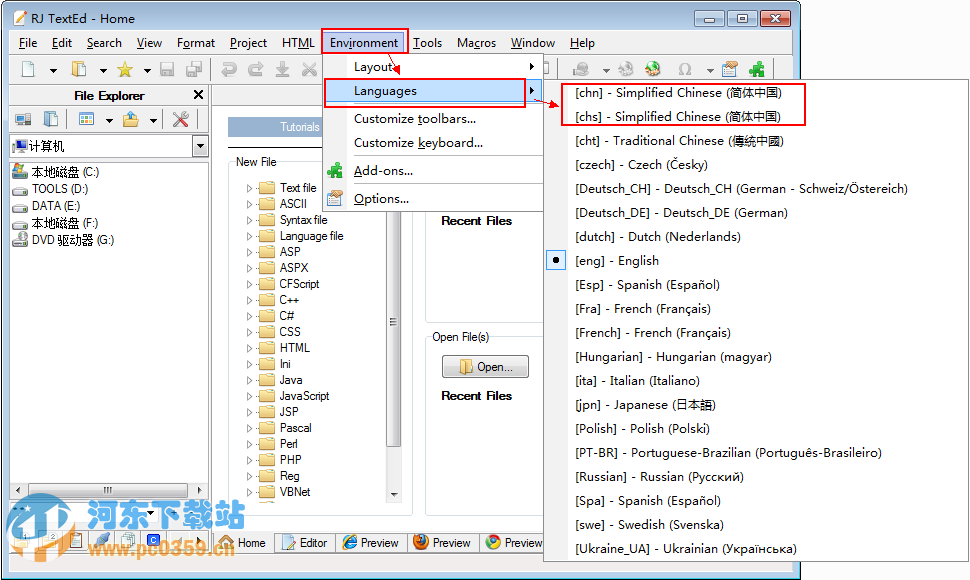This screenshot has width=970, height=580.
Task: Click the Omega special character icon
Action: point(685,69)
